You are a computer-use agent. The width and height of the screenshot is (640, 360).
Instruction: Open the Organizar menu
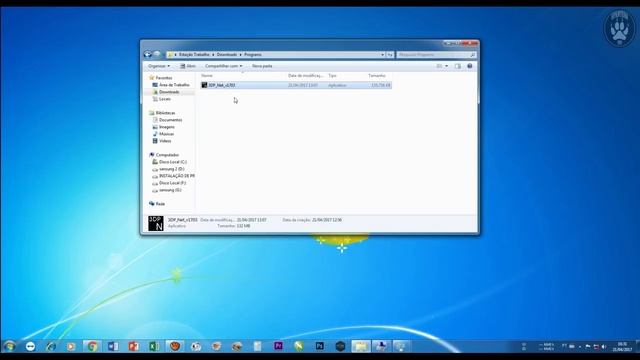coord(159,66)
